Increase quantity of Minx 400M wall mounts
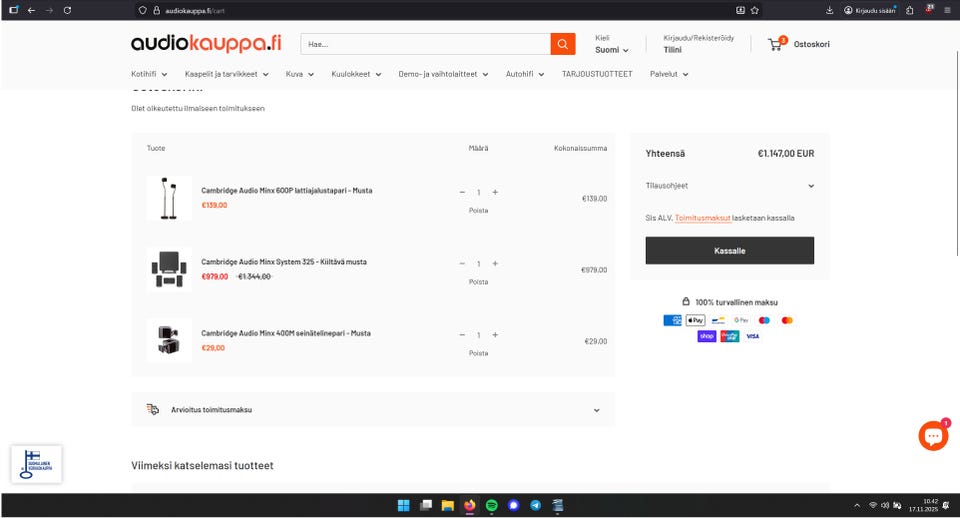 click(495, 335)
